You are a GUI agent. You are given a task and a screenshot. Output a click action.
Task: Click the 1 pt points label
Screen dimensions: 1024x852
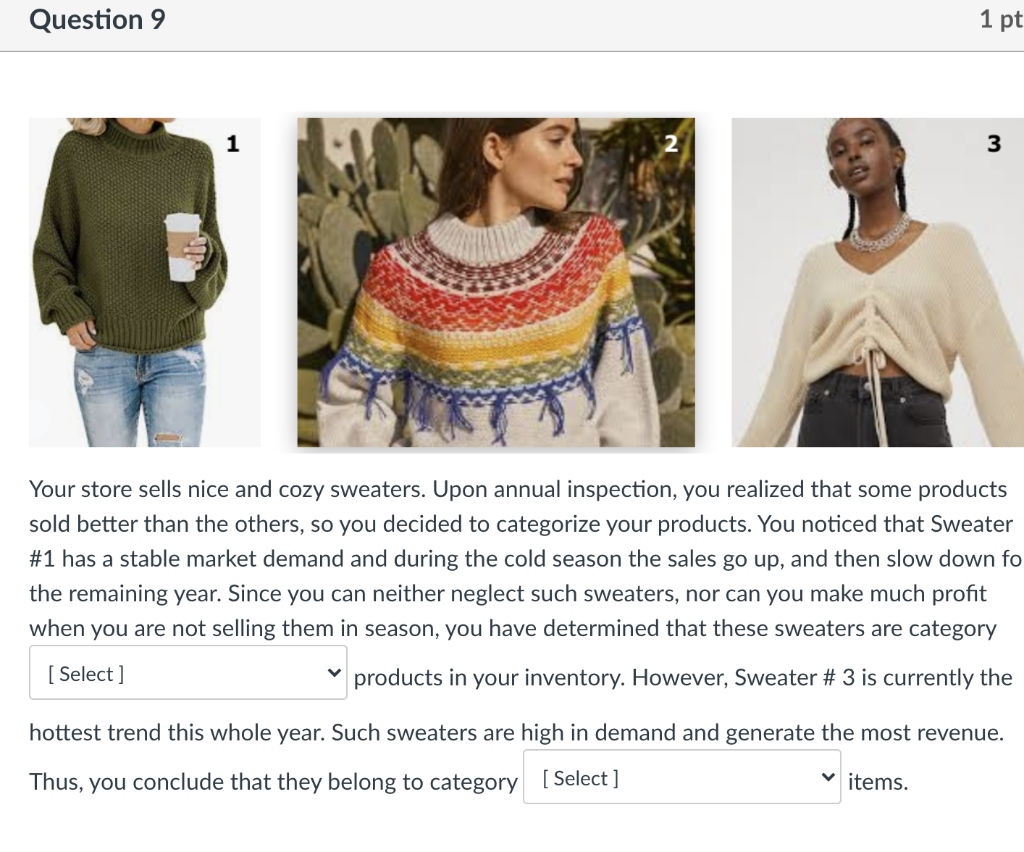coord(999,19)
